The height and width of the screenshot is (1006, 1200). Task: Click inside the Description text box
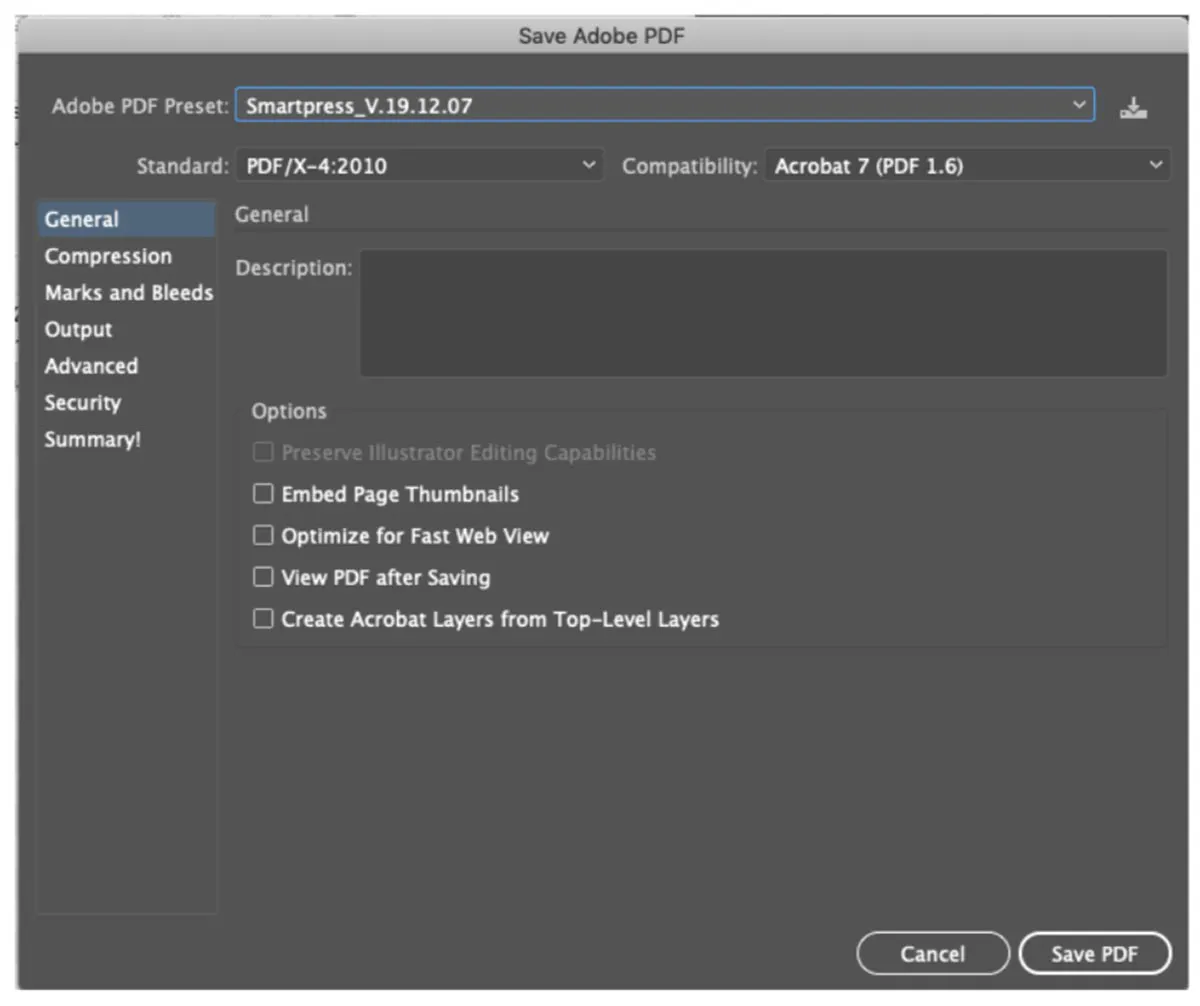click(765, 310)
